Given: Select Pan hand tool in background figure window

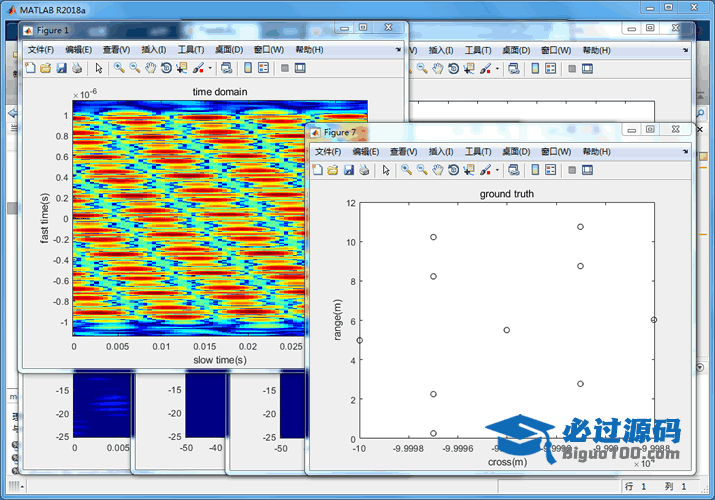Looking at the screenshot, I should tap(438, 69).
